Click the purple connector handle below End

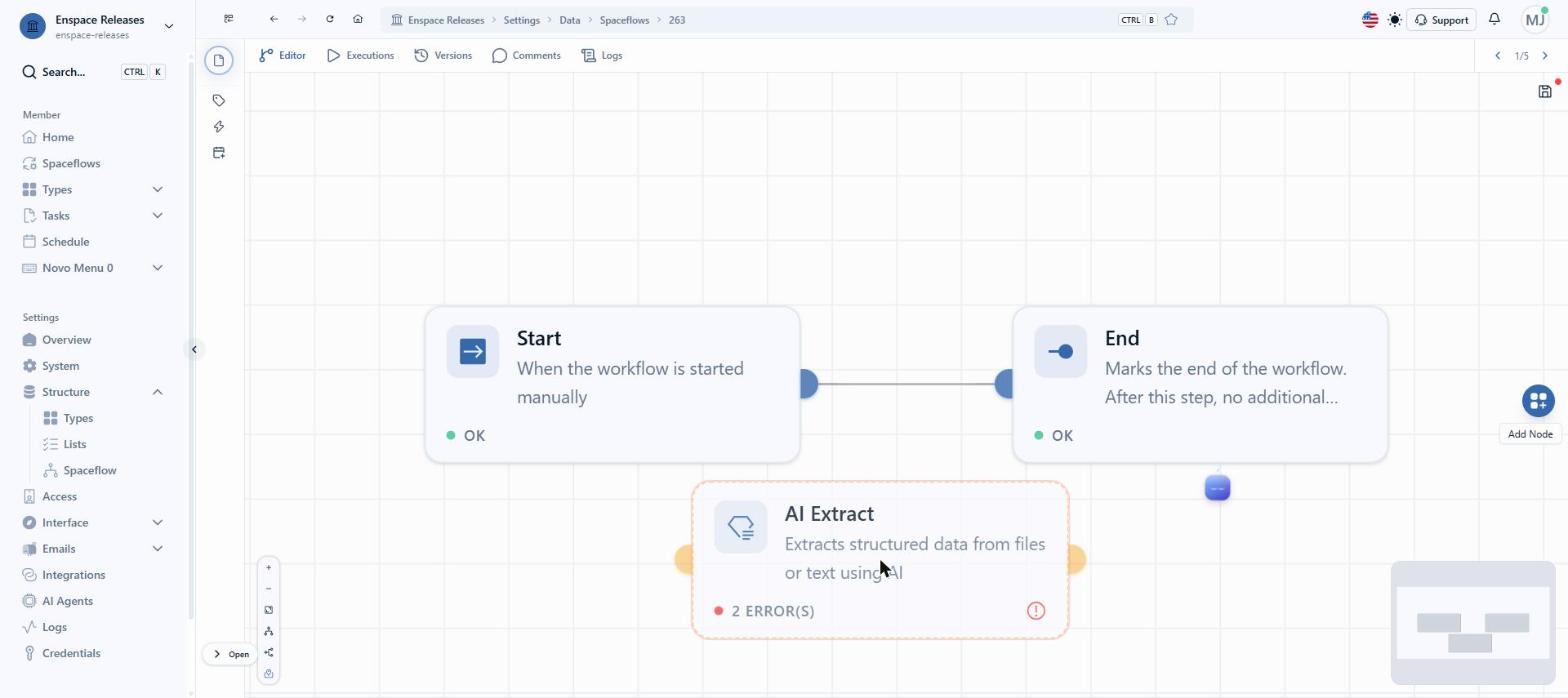click(x=1217, y=488)
